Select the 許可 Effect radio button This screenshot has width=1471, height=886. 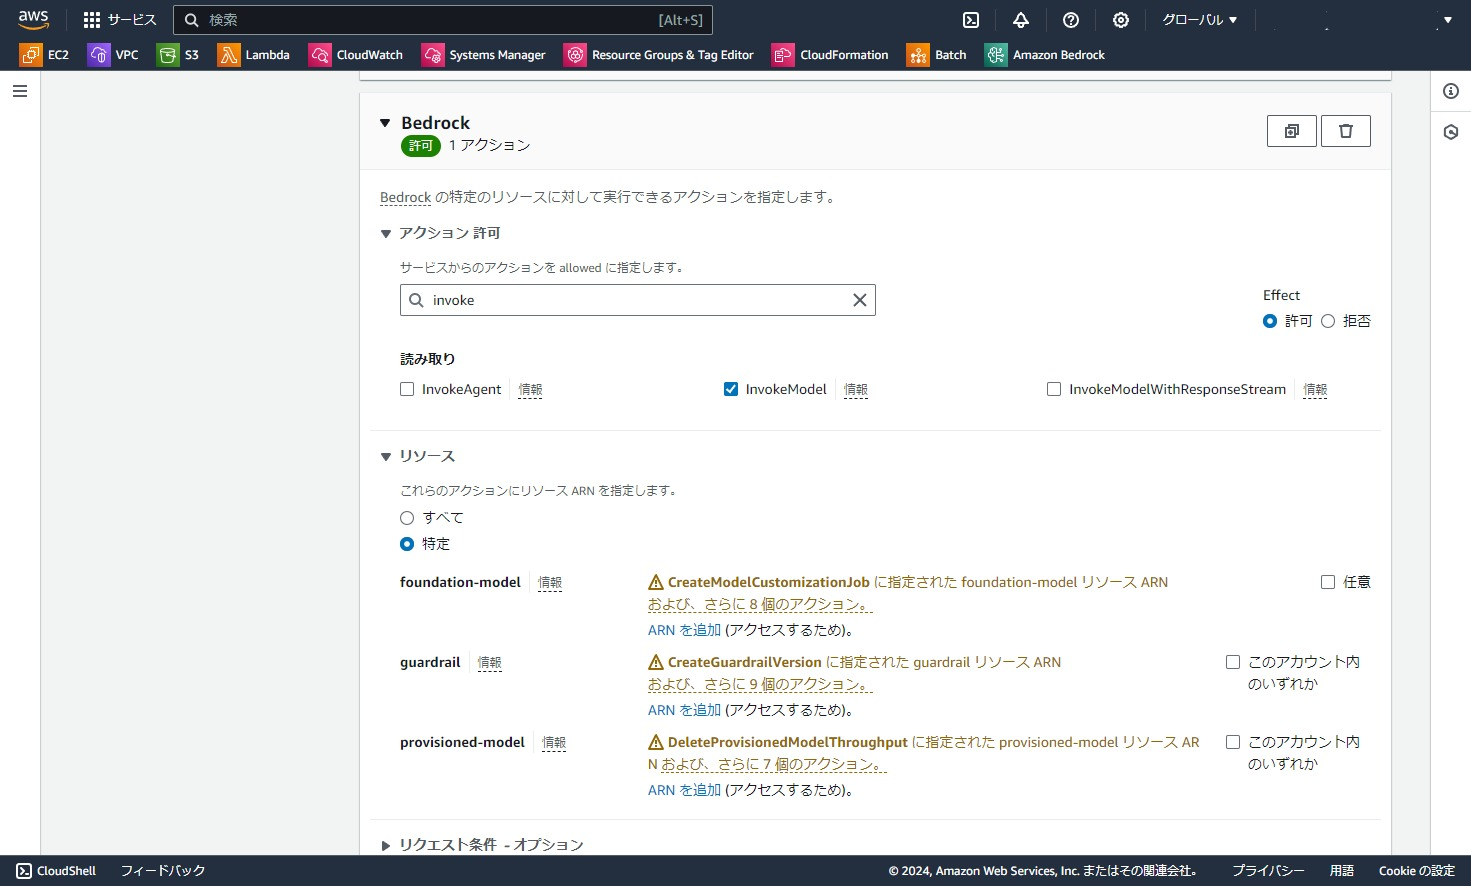click(x=1270, y=321)
